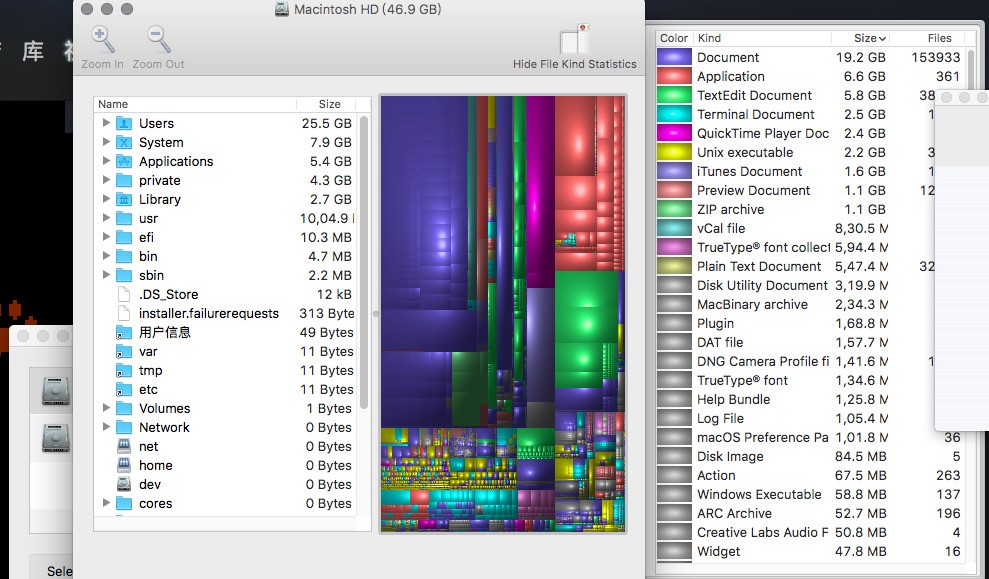Sort file list by Name column header
Image resolution: width=989 pixels, height=579 pixels.
(x=195, y=104)
